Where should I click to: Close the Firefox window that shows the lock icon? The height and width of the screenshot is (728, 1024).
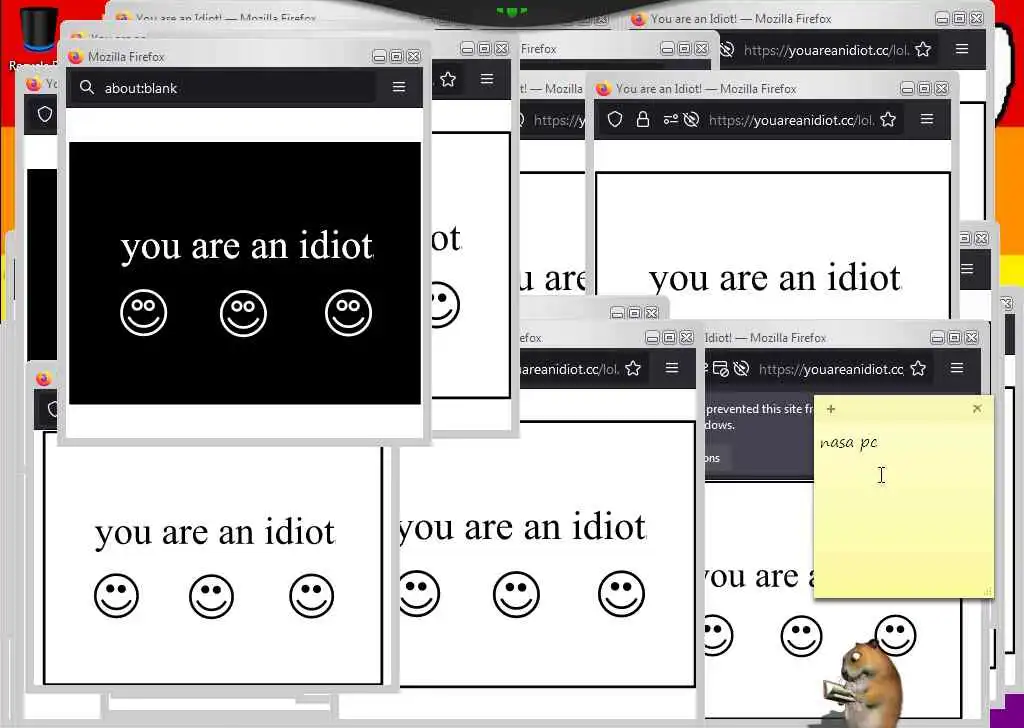click(x=942, y=88)
